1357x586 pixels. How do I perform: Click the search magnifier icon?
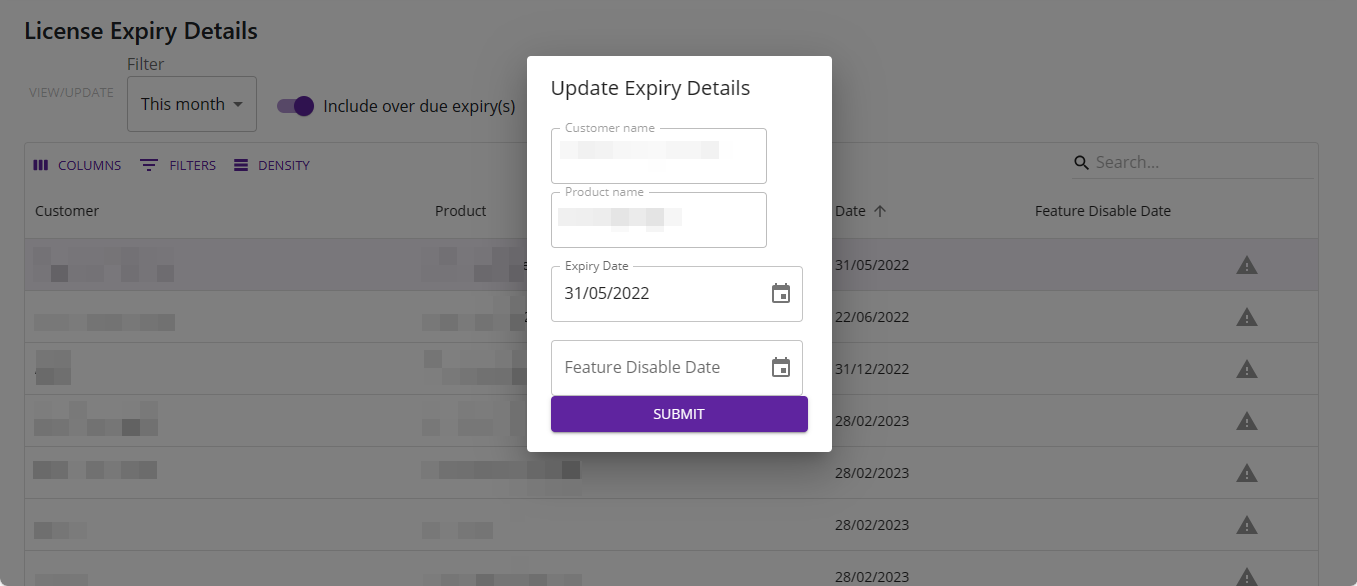(1081, 163)
